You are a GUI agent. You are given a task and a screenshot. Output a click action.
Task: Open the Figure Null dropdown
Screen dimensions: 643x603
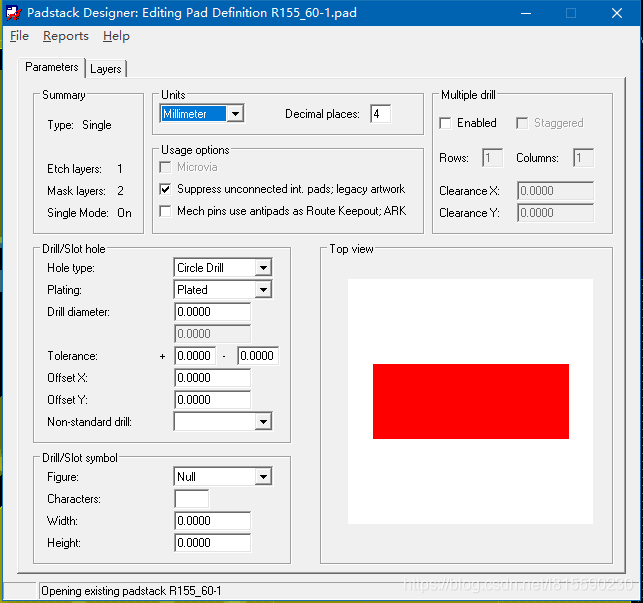point(223,477)
